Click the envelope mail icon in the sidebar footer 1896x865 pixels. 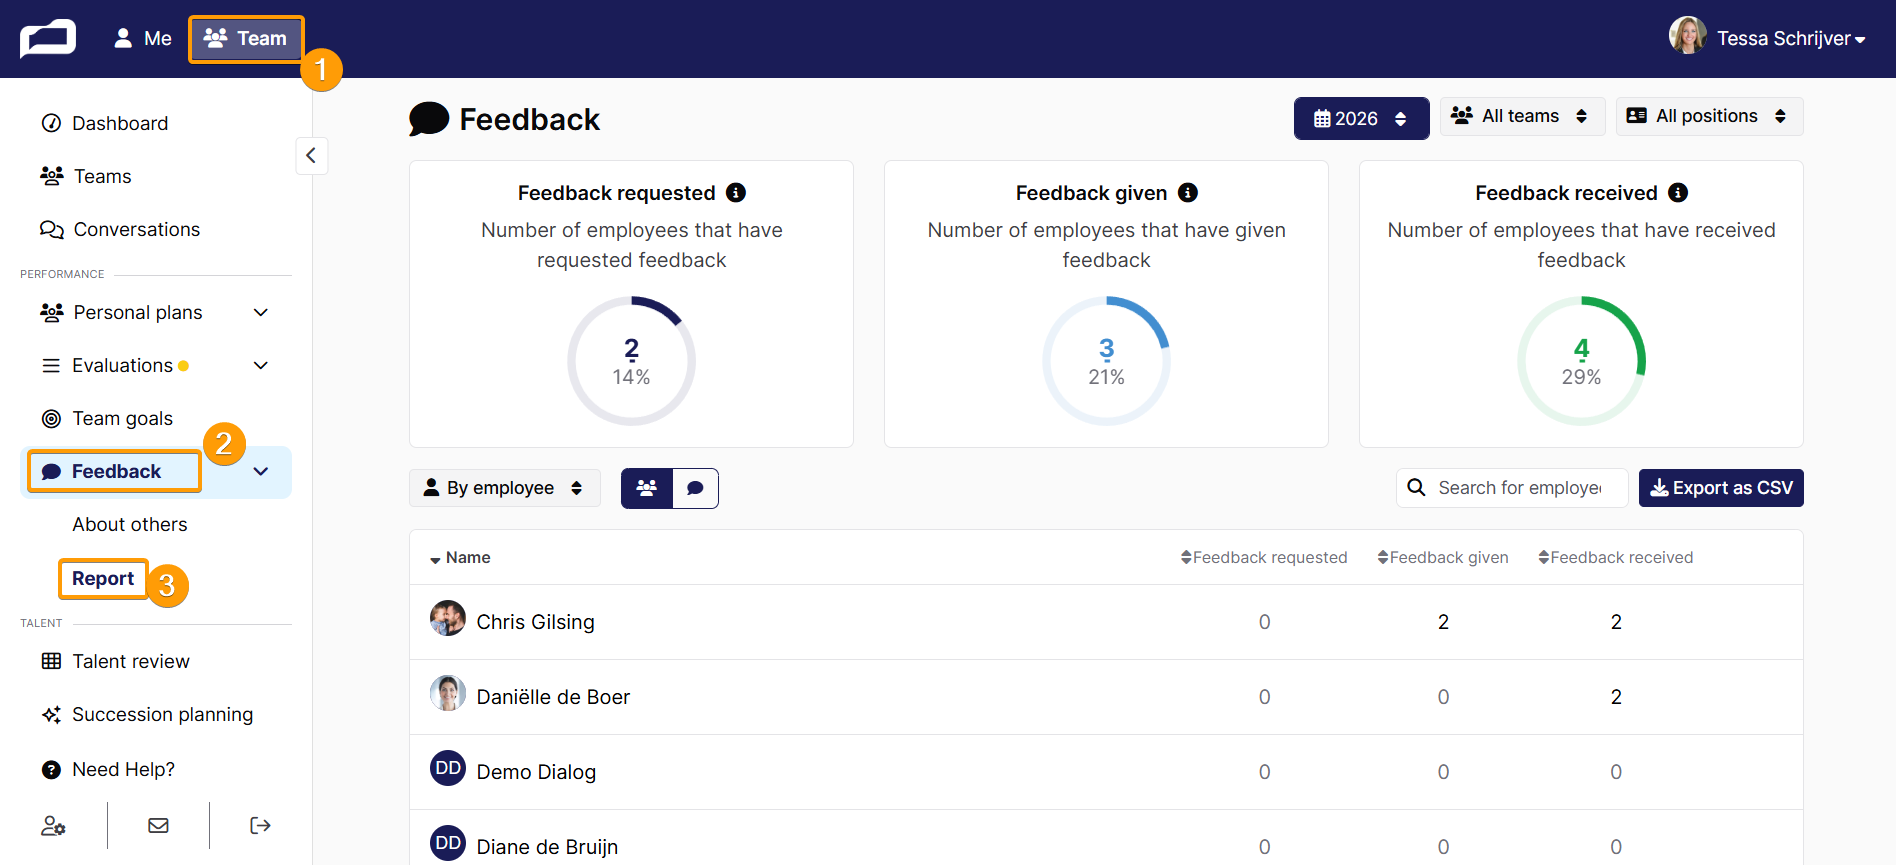pos(158,825)
